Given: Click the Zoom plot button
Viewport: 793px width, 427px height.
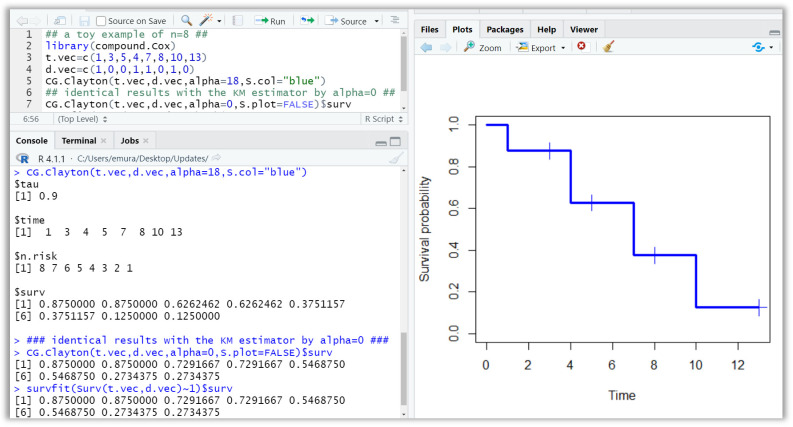Looking at the screenshot, I should click(482, 47).
